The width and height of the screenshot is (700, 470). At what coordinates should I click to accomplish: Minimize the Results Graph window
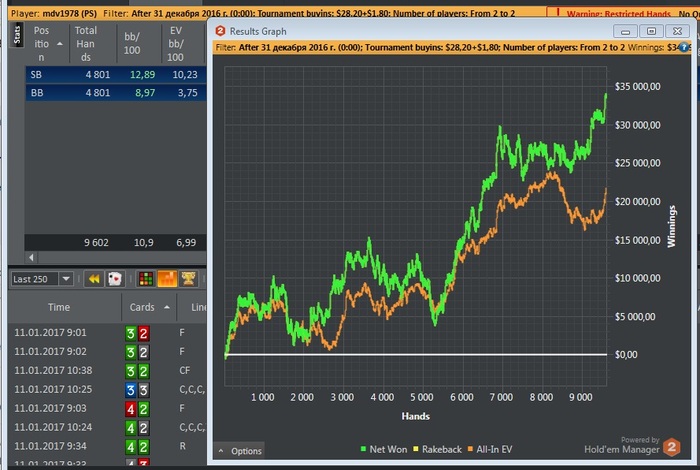625,31
